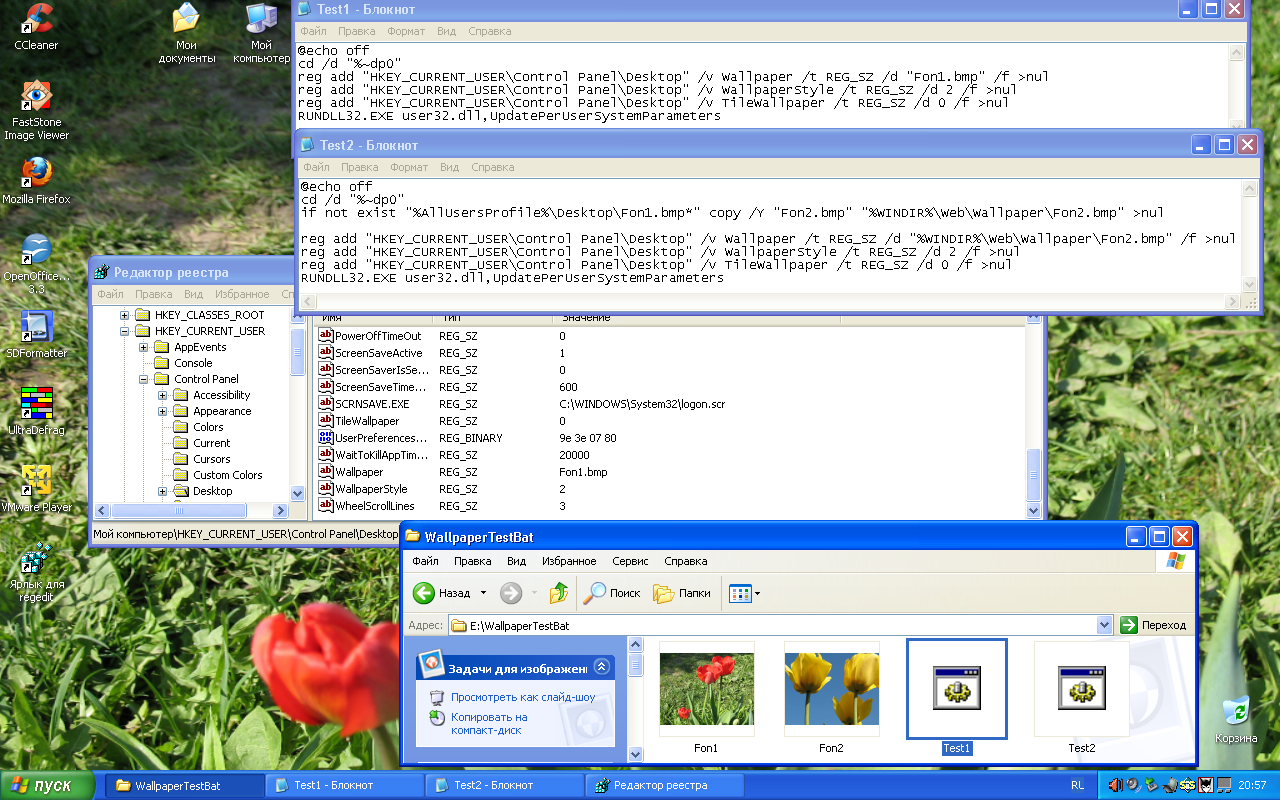
Task: Click 'Просмотреть как слайд-шоу' link
Action: coord(522,697)
